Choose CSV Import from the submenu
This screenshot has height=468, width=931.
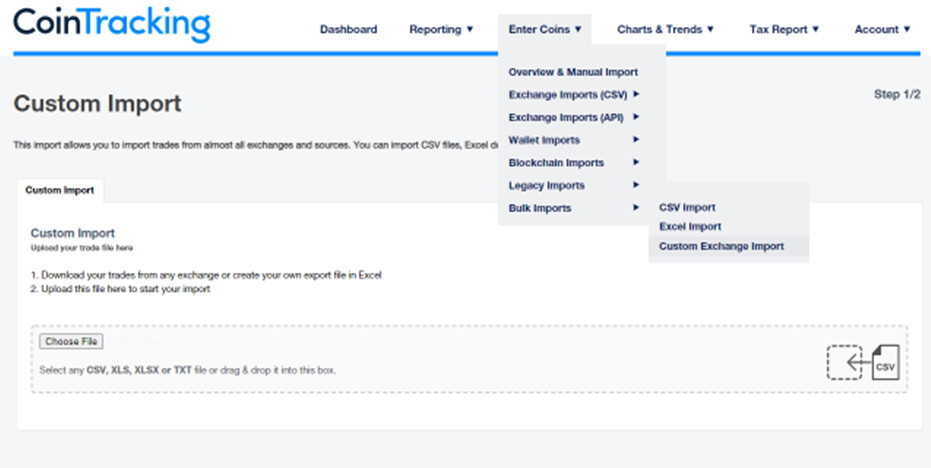coord(687,207)
